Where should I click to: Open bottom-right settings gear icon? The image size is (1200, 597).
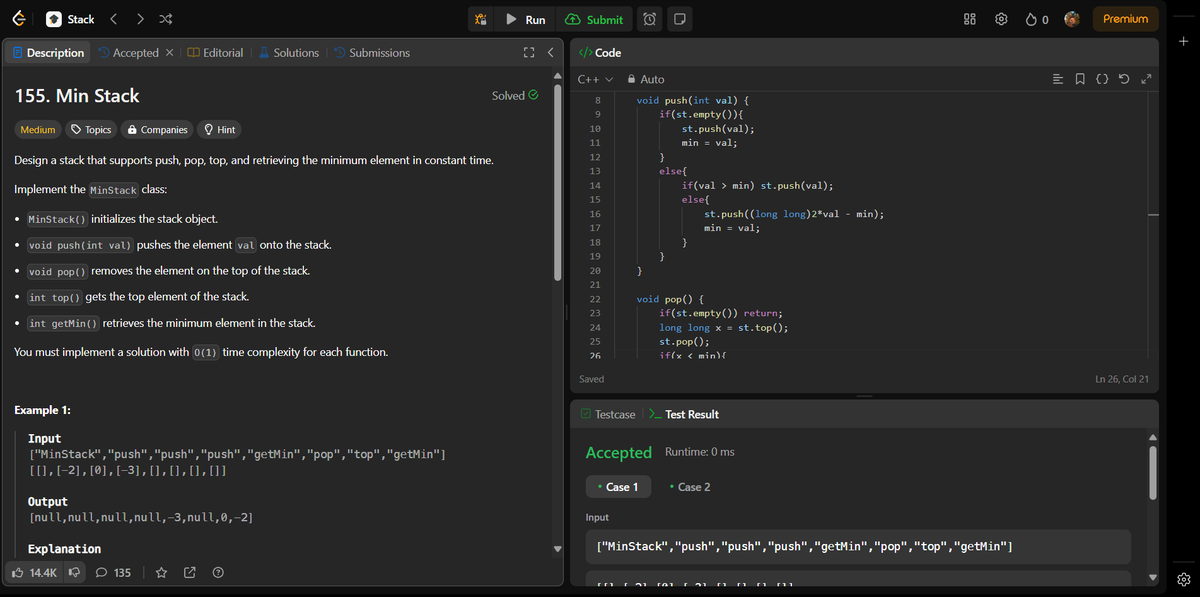[1184, 579]
